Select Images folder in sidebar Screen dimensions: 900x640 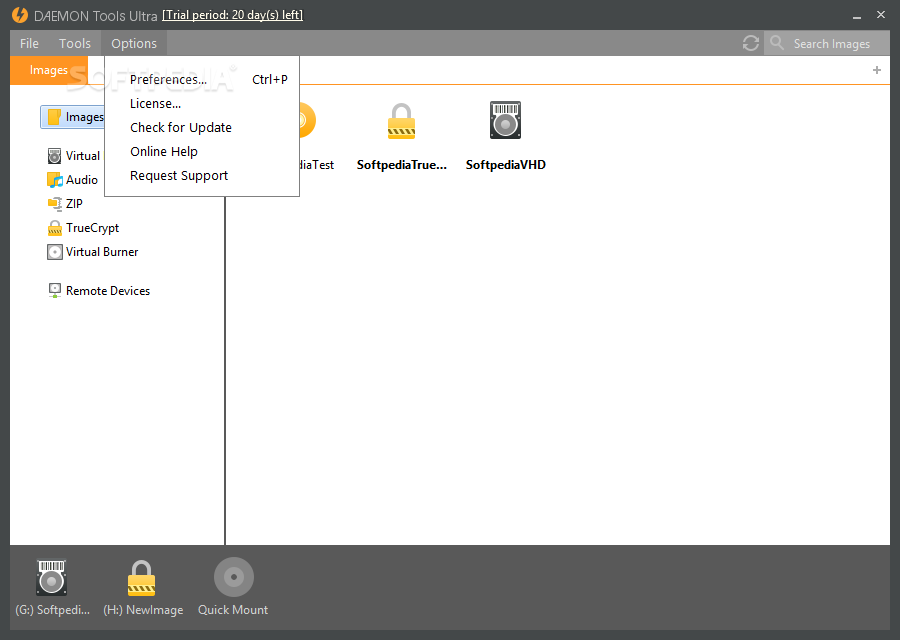73,117
